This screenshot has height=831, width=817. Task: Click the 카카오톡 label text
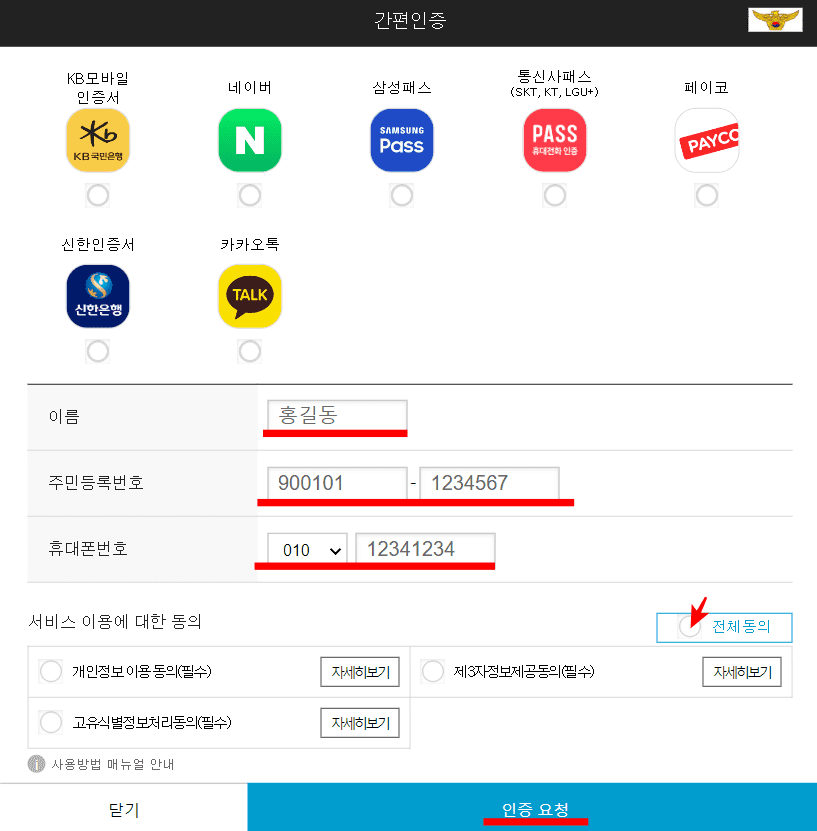(x=250, y=244)
